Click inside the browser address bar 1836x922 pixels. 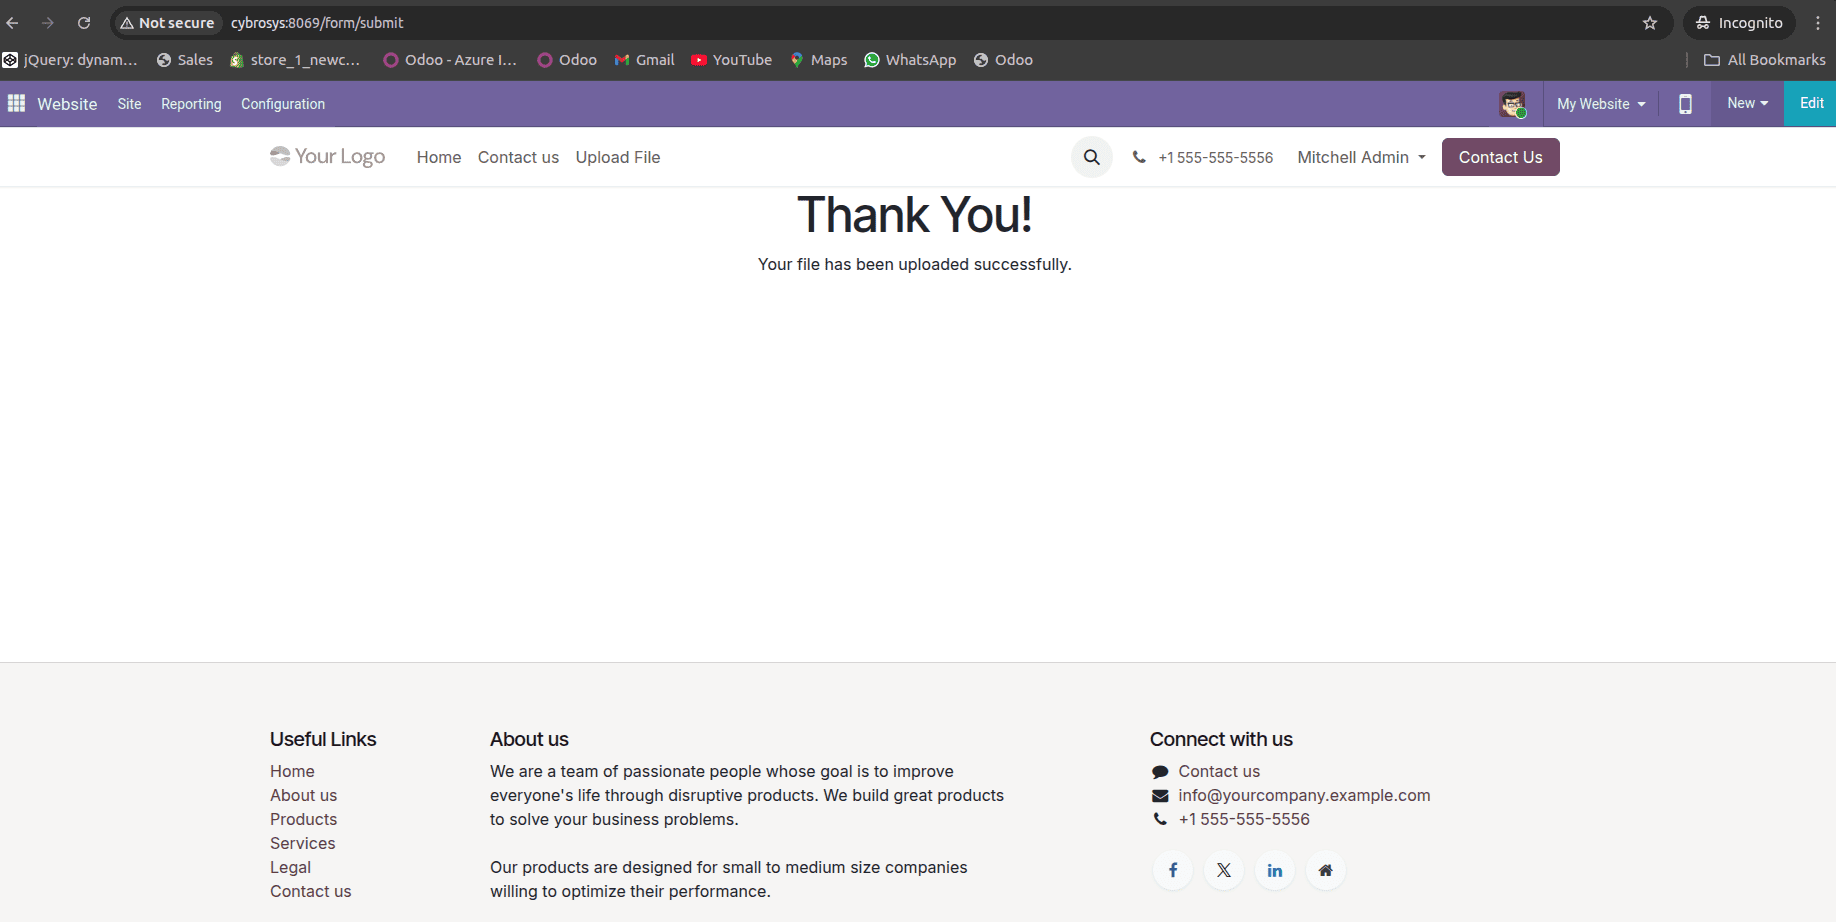700,22
